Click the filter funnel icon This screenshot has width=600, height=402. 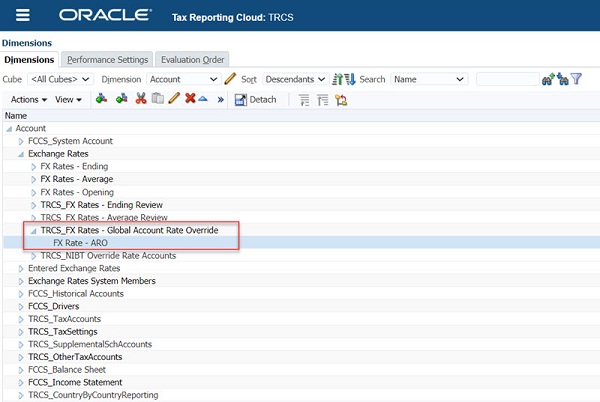coord(576,79)
